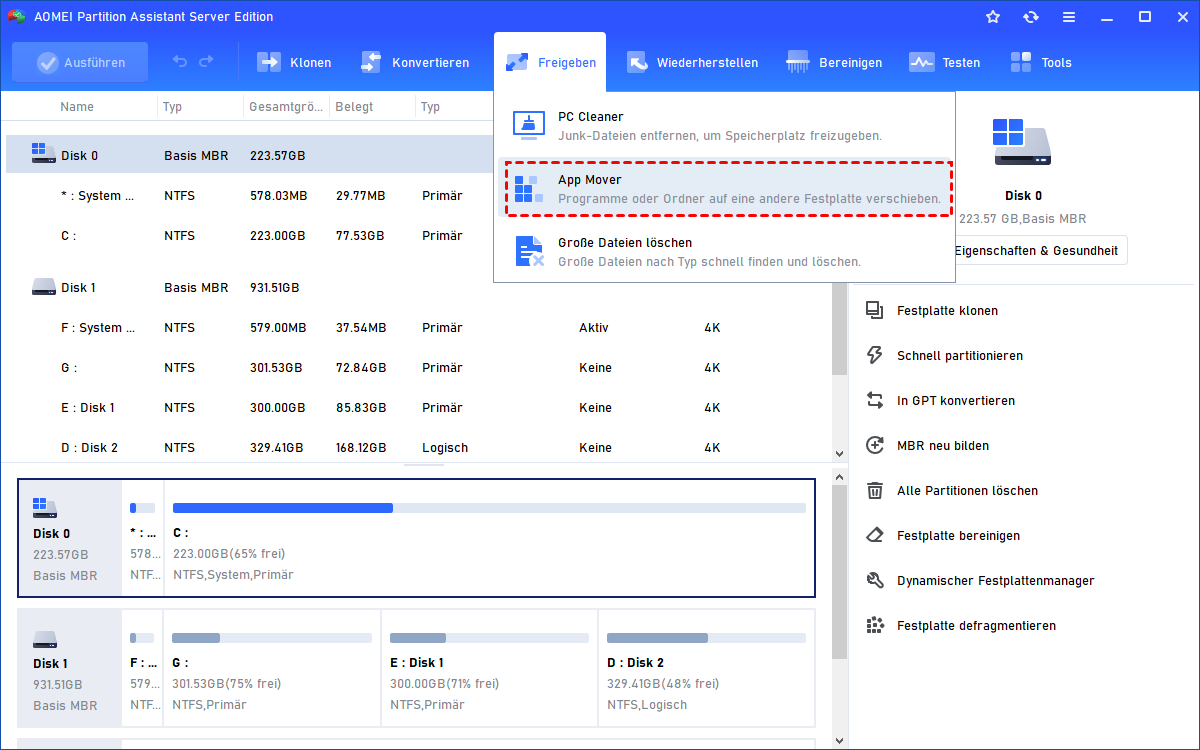The height and width of the screenshot is (750, 1200).
Task: Click the In GPT konvertieren arrows icon
Action: click(x=875, y=401)
